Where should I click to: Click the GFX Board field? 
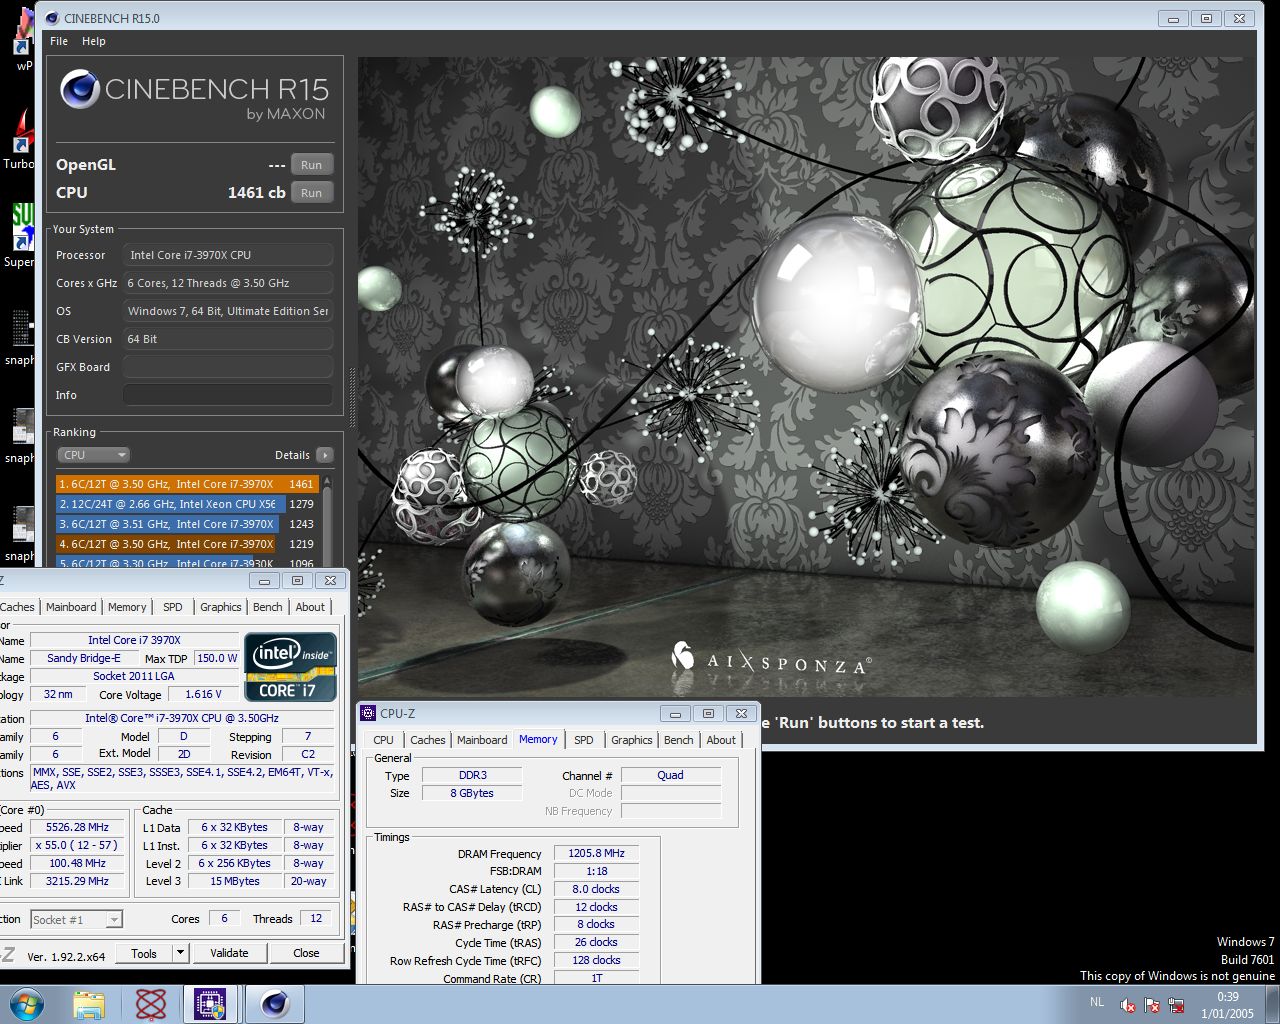tap(228, 367)
